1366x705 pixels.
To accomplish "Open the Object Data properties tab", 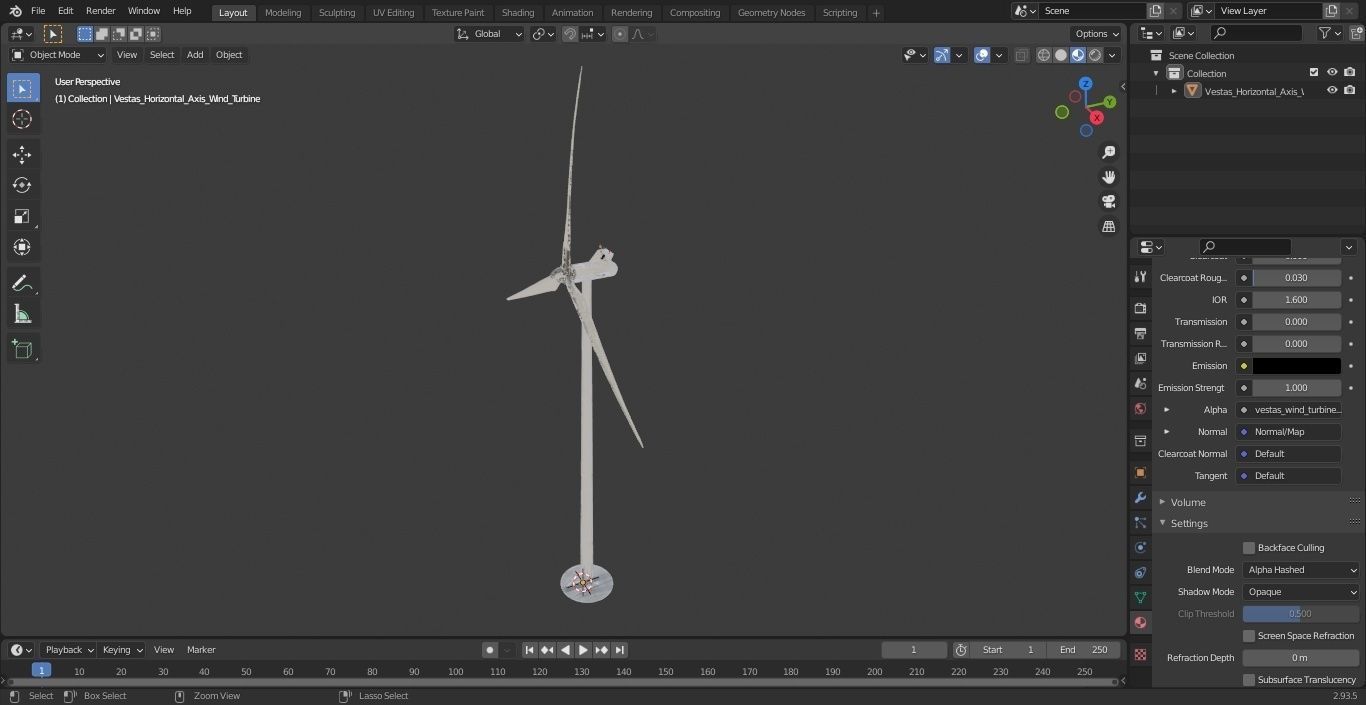I will (1140, 597).
